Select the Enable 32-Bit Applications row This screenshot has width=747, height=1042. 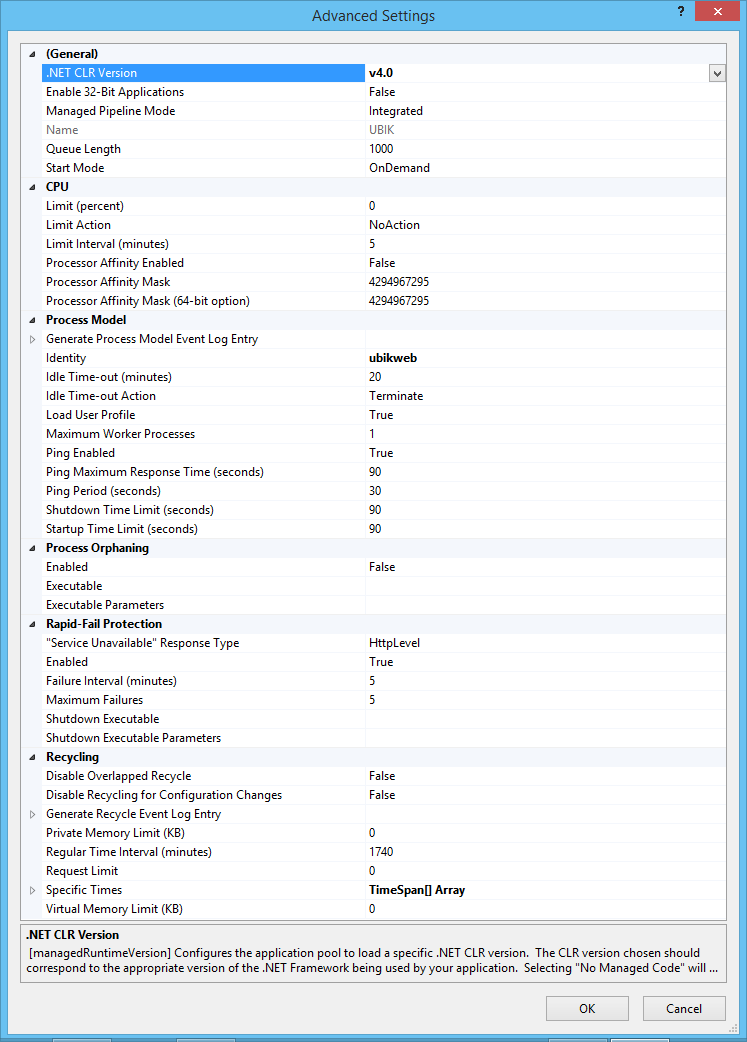115,92
